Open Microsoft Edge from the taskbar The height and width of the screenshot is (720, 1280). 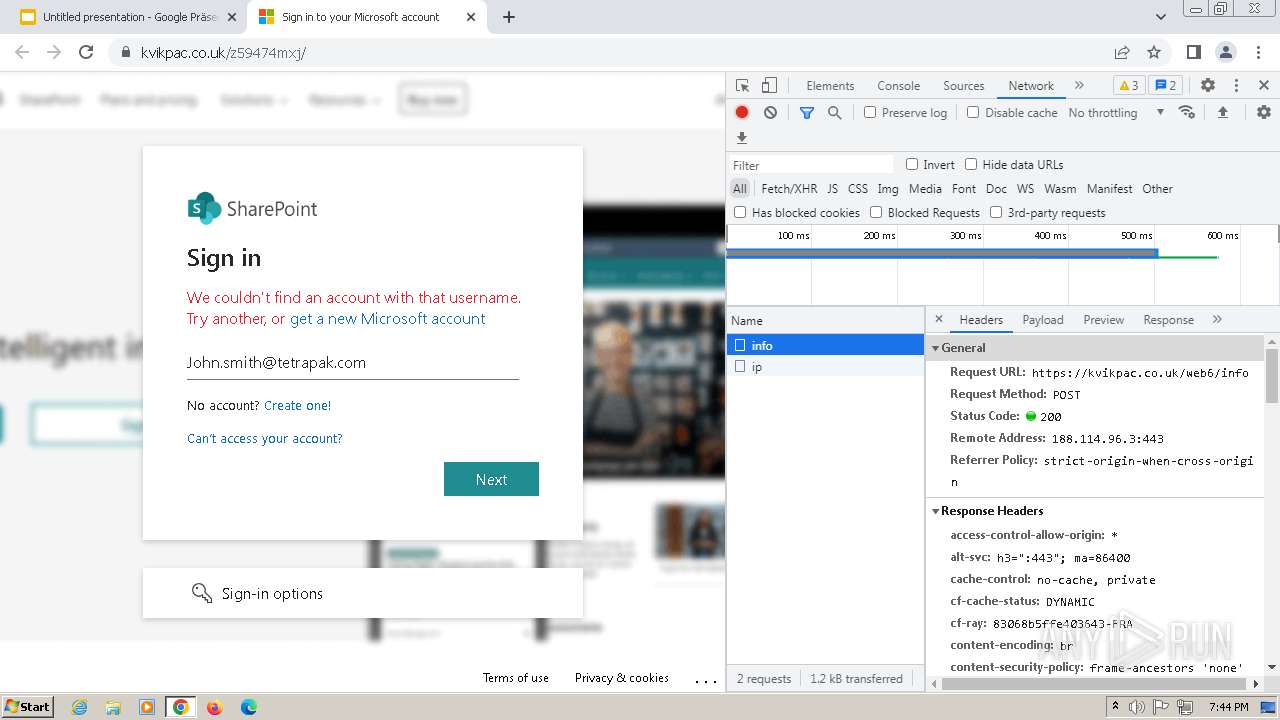(248, 707)
